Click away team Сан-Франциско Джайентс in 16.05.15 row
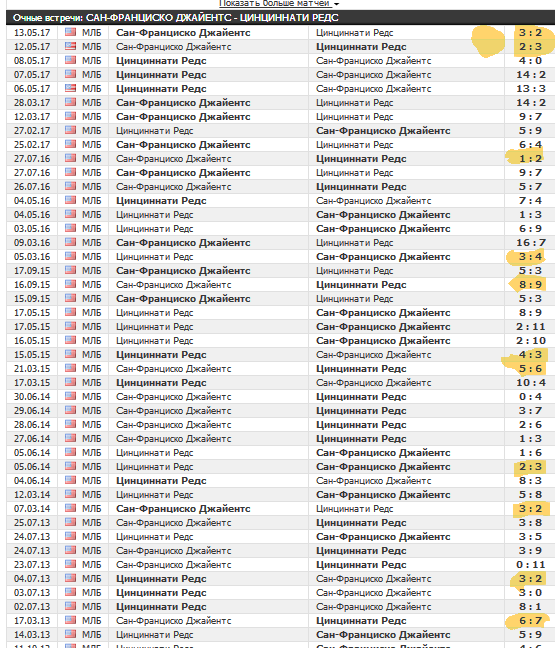 tap(383, 341)
